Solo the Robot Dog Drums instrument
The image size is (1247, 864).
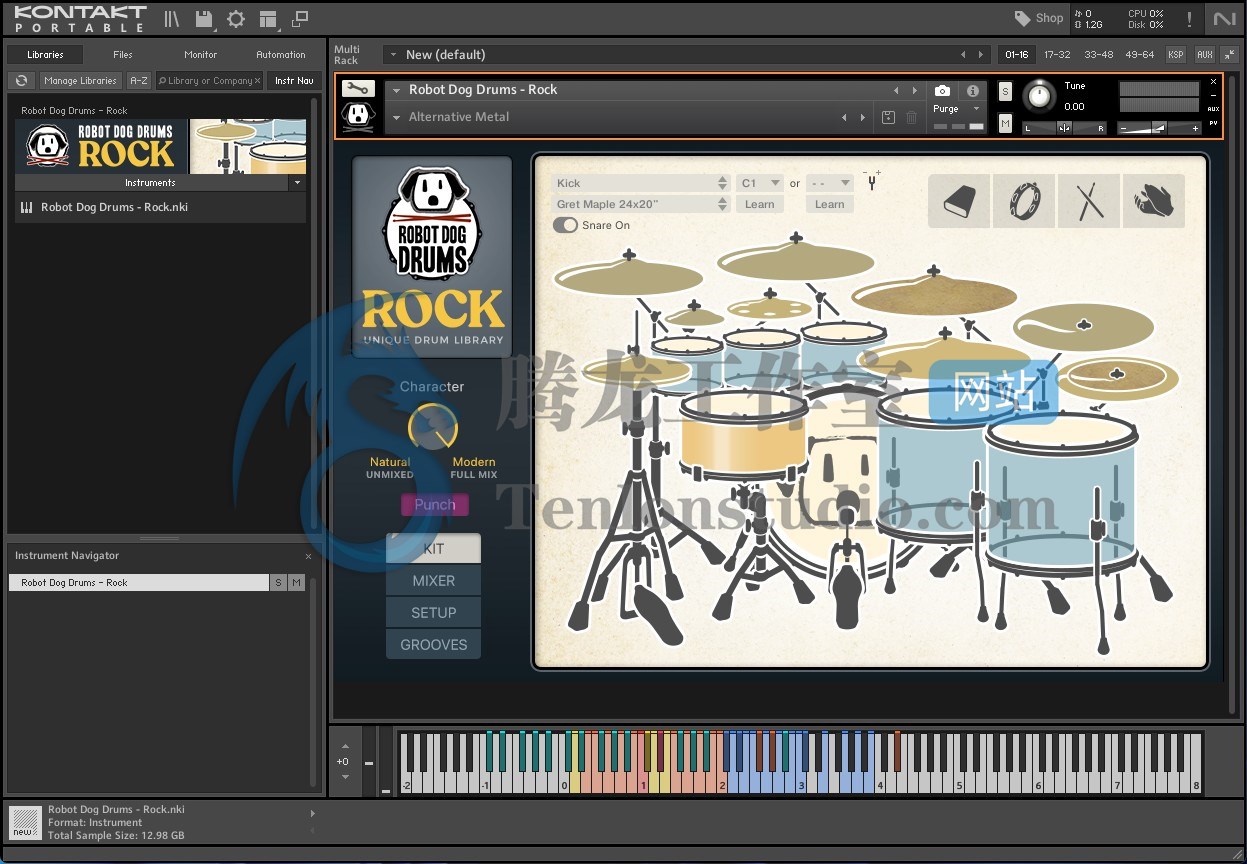pos(1005,92)
